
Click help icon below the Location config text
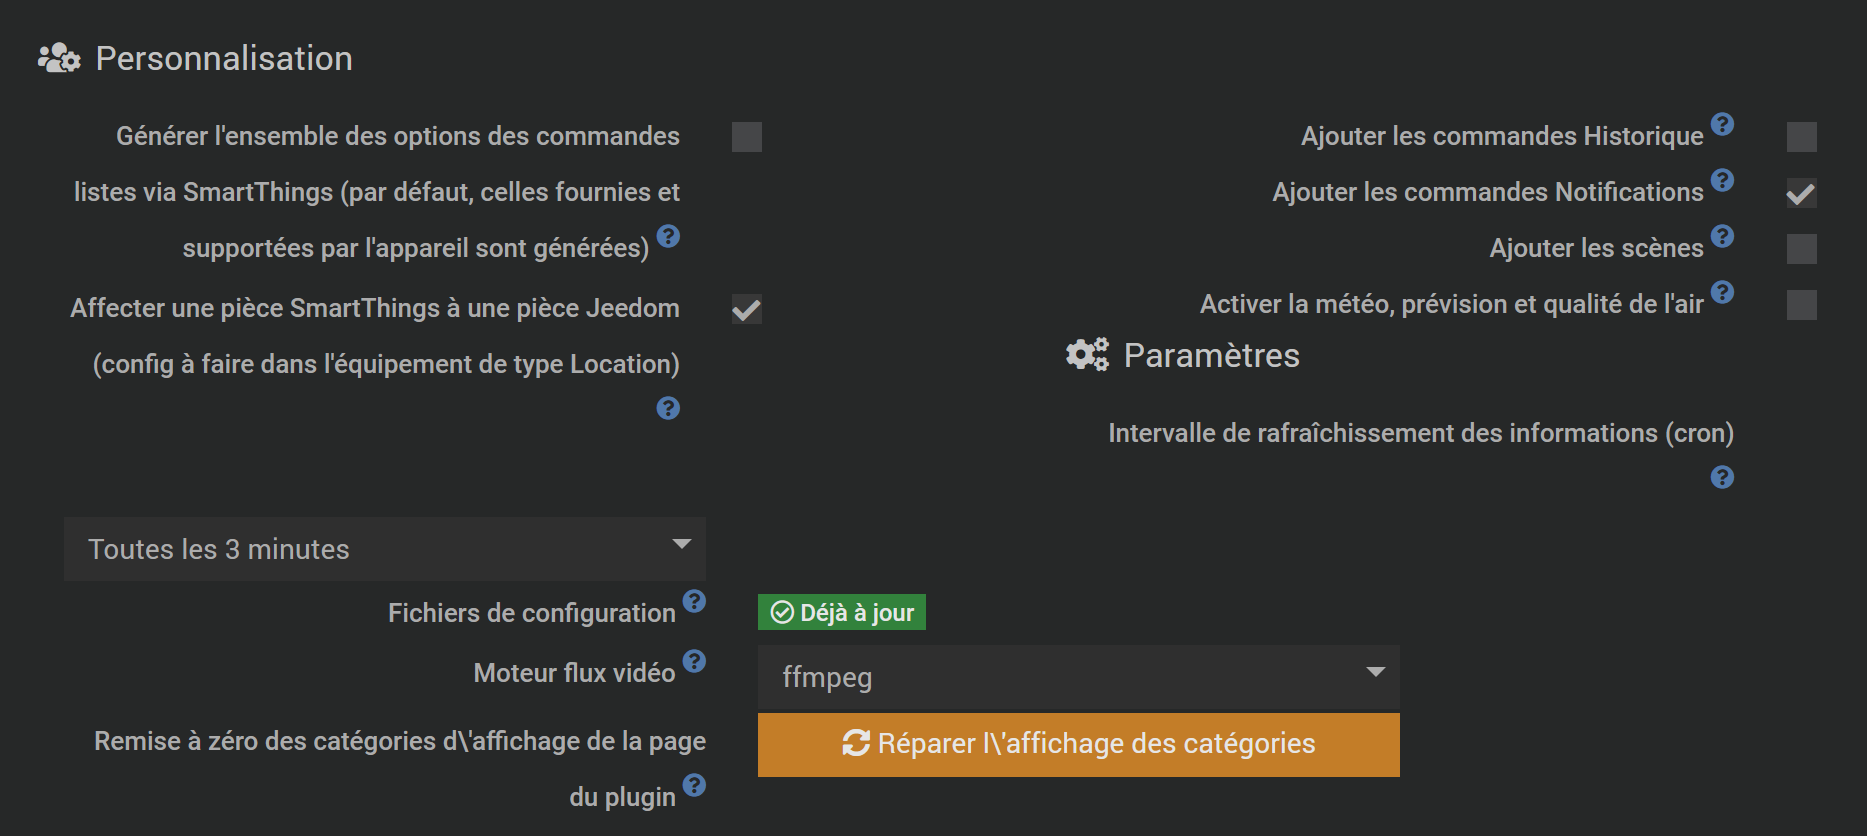(668, 408)
